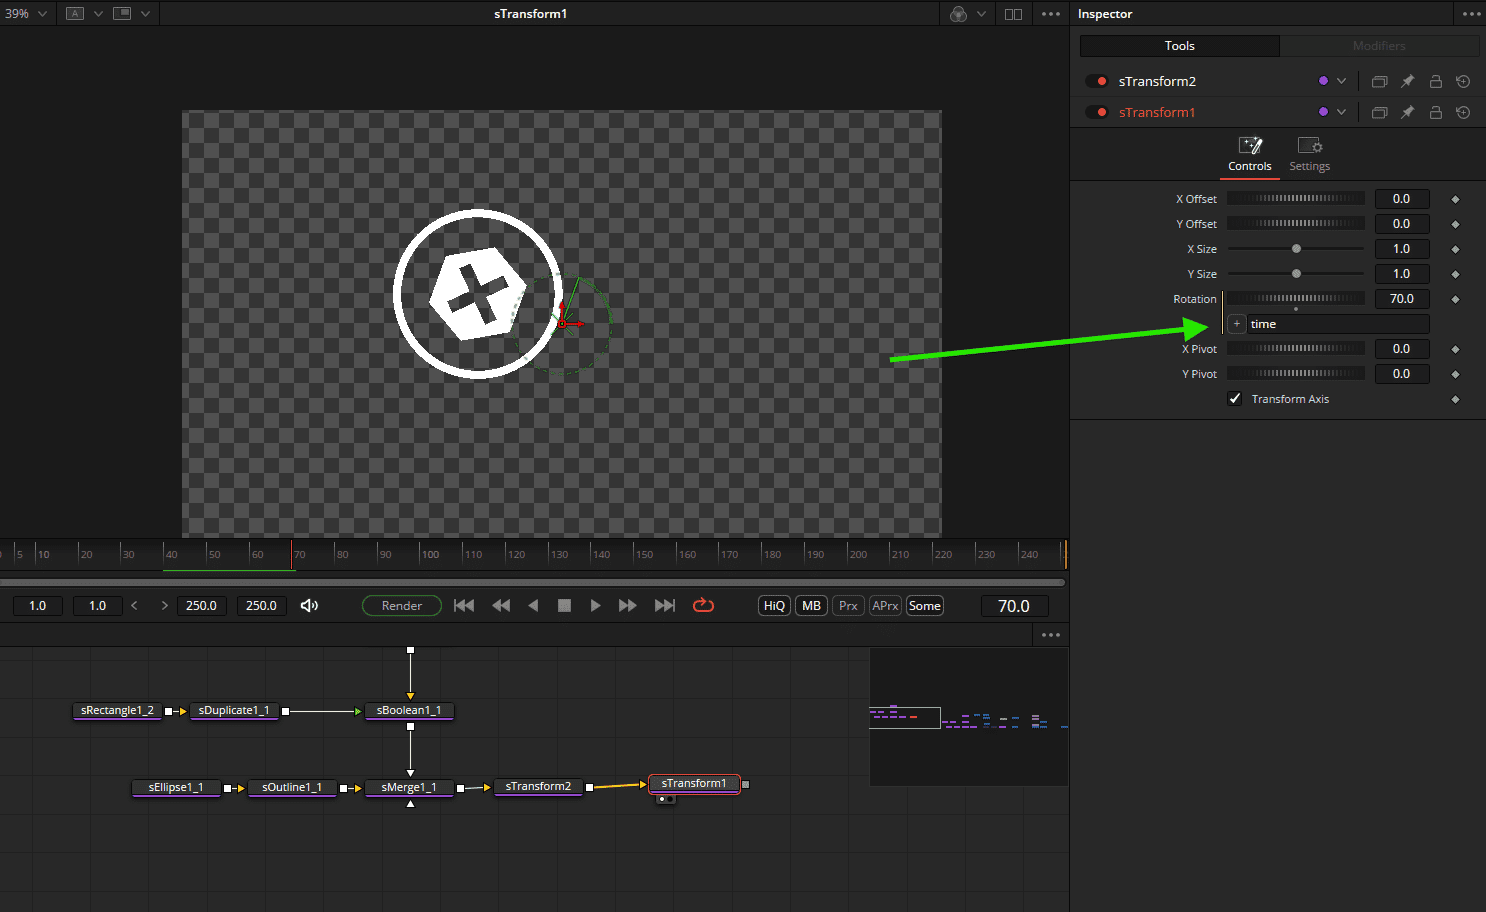
Task: Select the sMerge1_1 node in the node graph
Action: (x=408, y=787)
